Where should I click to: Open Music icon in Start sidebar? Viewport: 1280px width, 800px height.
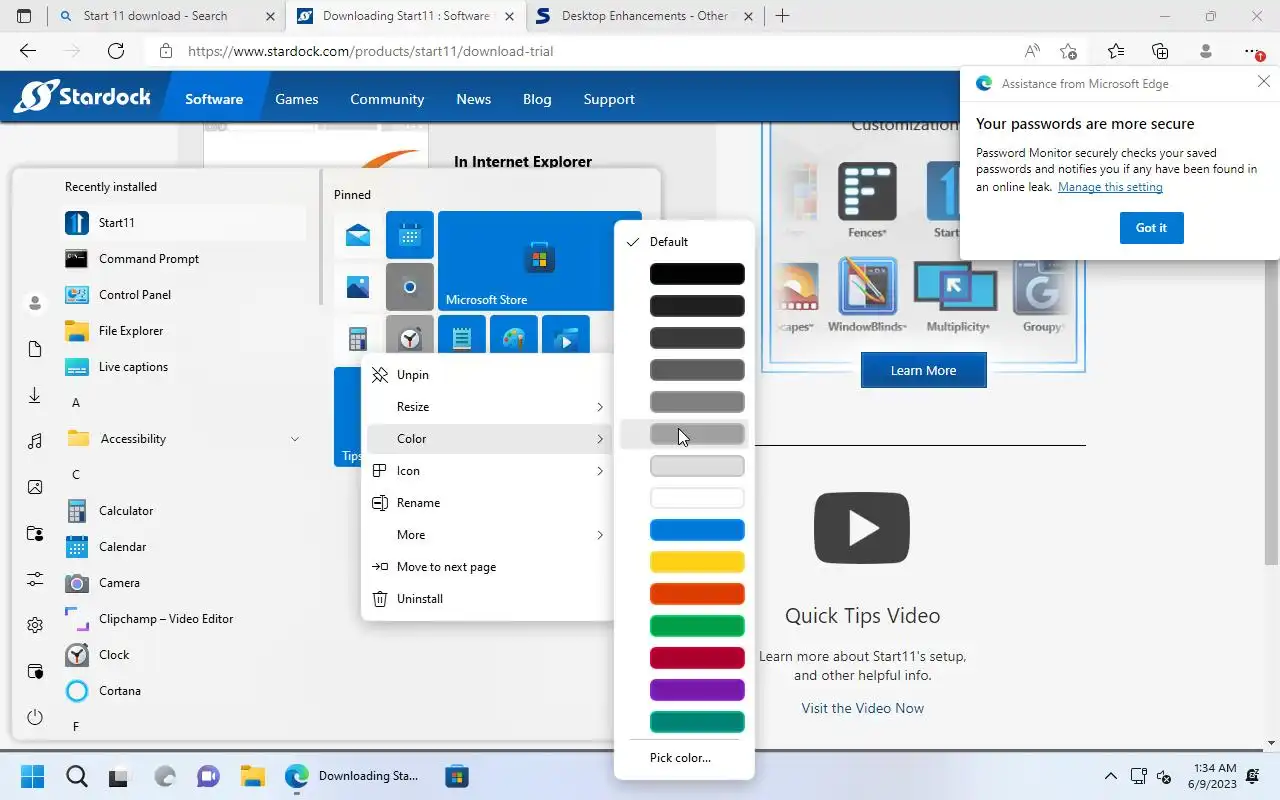point(35,441)
